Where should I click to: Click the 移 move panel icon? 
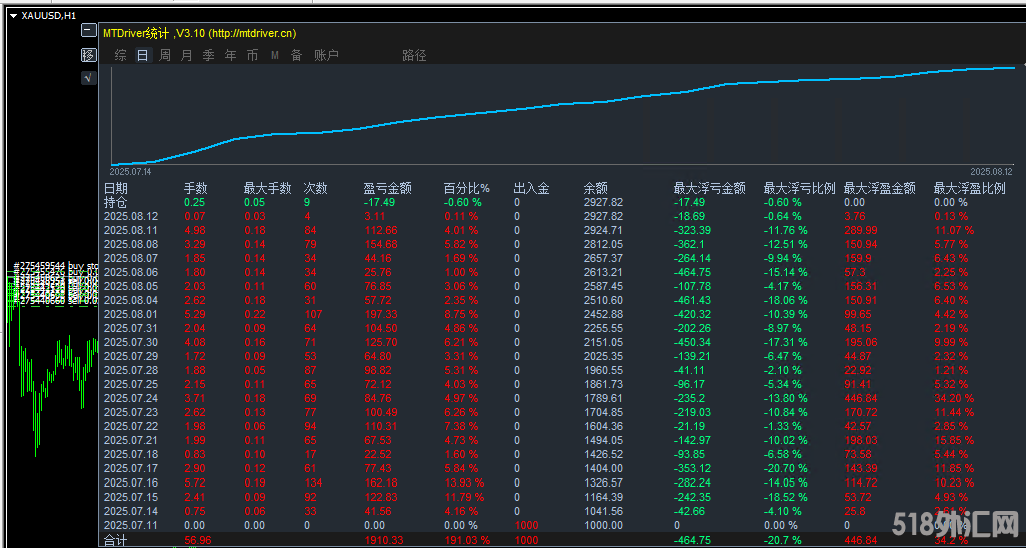tap(88, 54)
